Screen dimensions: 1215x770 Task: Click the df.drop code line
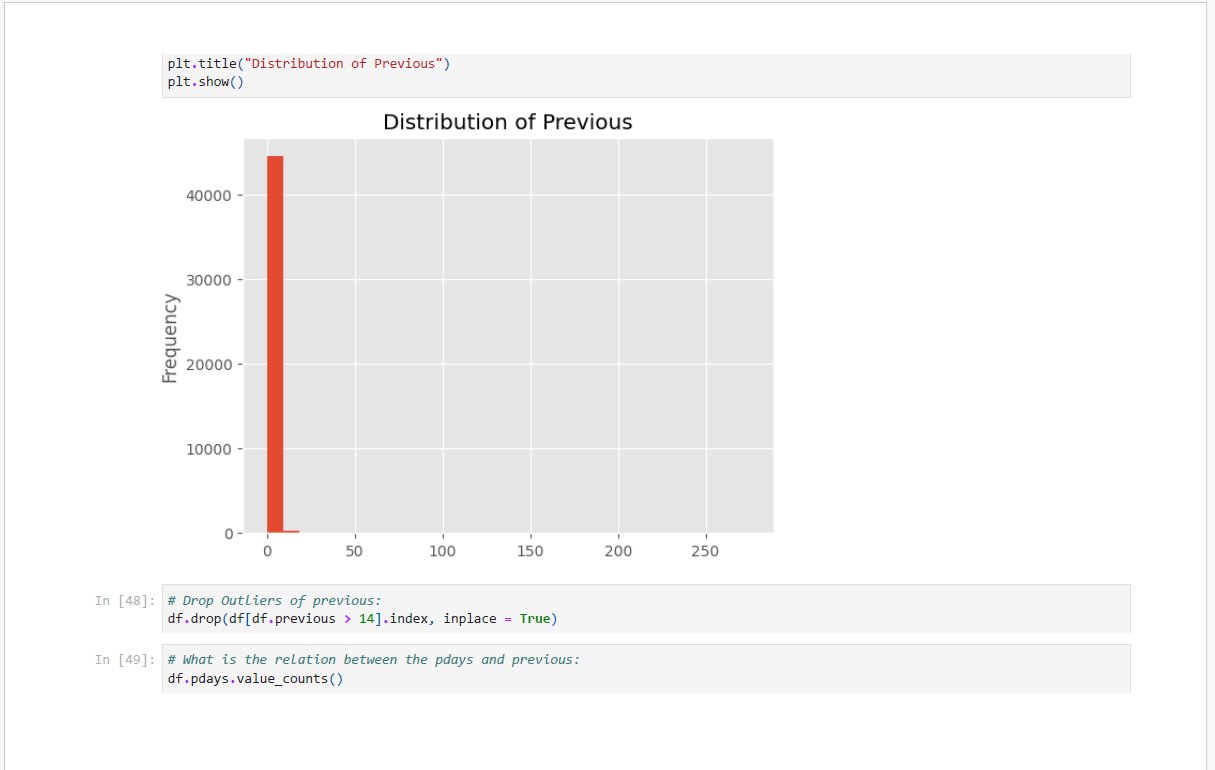pyautogui.click(x=362, y=619)
